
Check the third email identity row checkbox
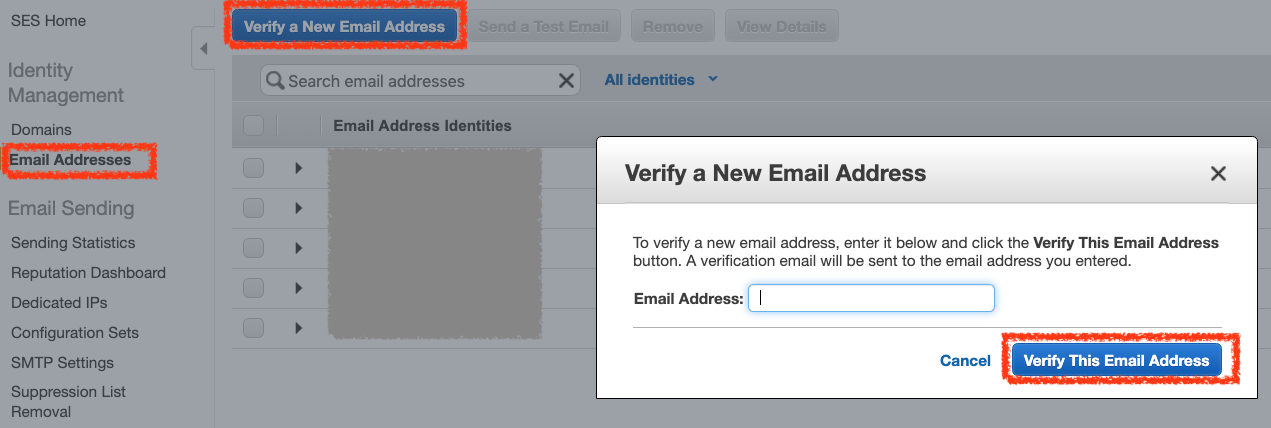(254, 248)
